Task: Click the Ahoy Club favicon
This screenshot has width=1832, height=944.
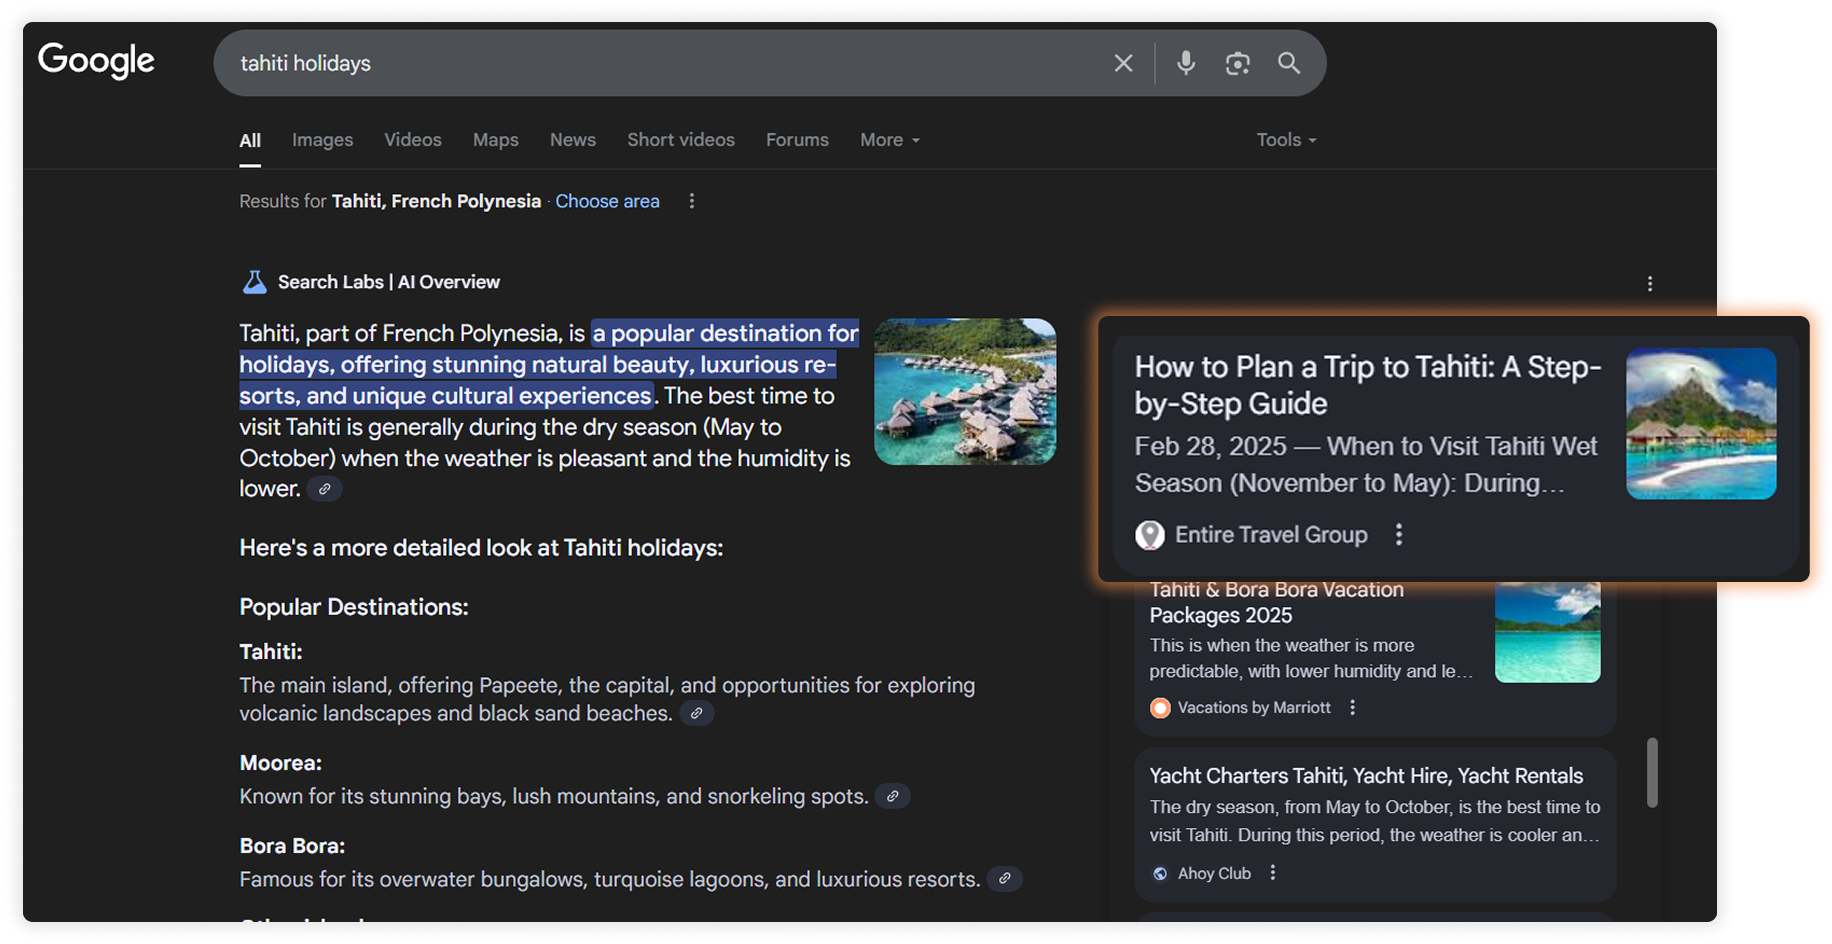Action: [x=1160, y=874]
